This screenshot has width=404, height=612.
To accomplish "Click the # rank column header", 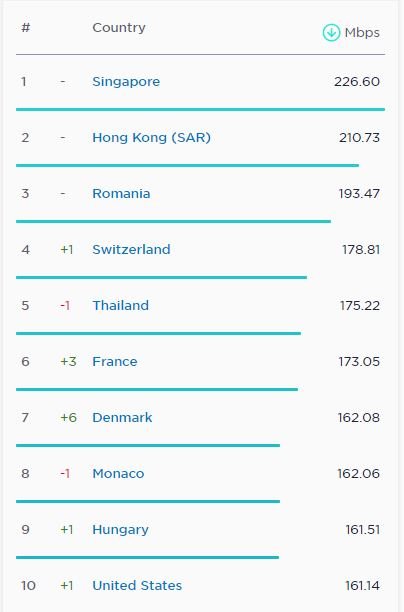I will [x=26, y=28].
